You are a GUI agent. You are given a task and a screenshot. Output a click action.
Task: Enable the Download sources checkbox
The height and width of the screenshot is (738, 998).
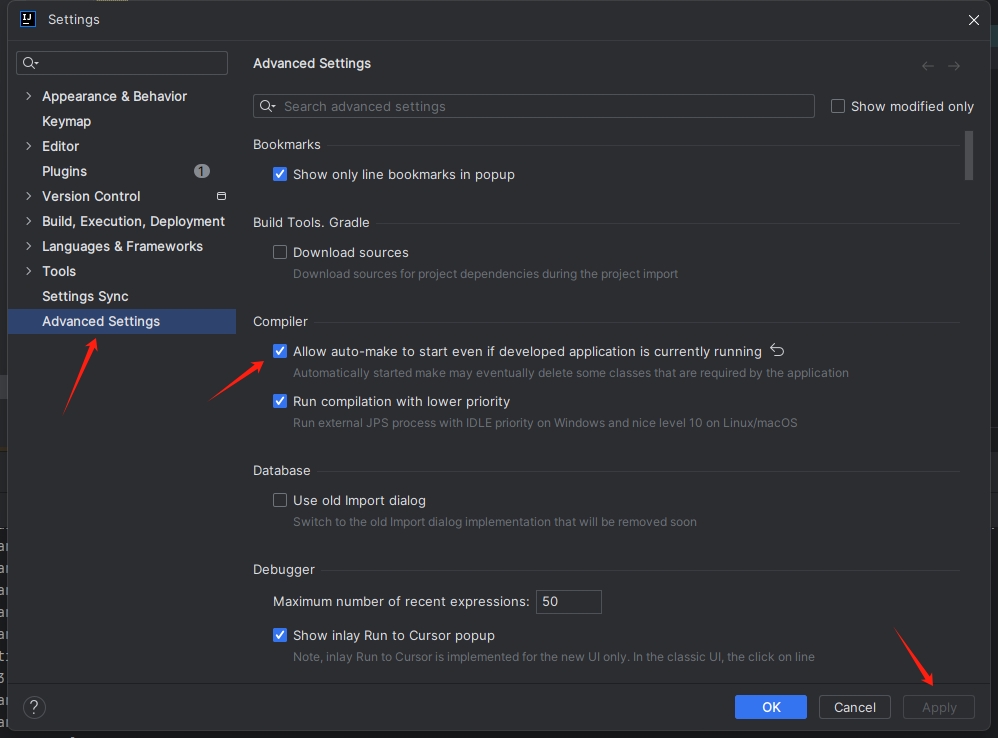coord(280,252)
